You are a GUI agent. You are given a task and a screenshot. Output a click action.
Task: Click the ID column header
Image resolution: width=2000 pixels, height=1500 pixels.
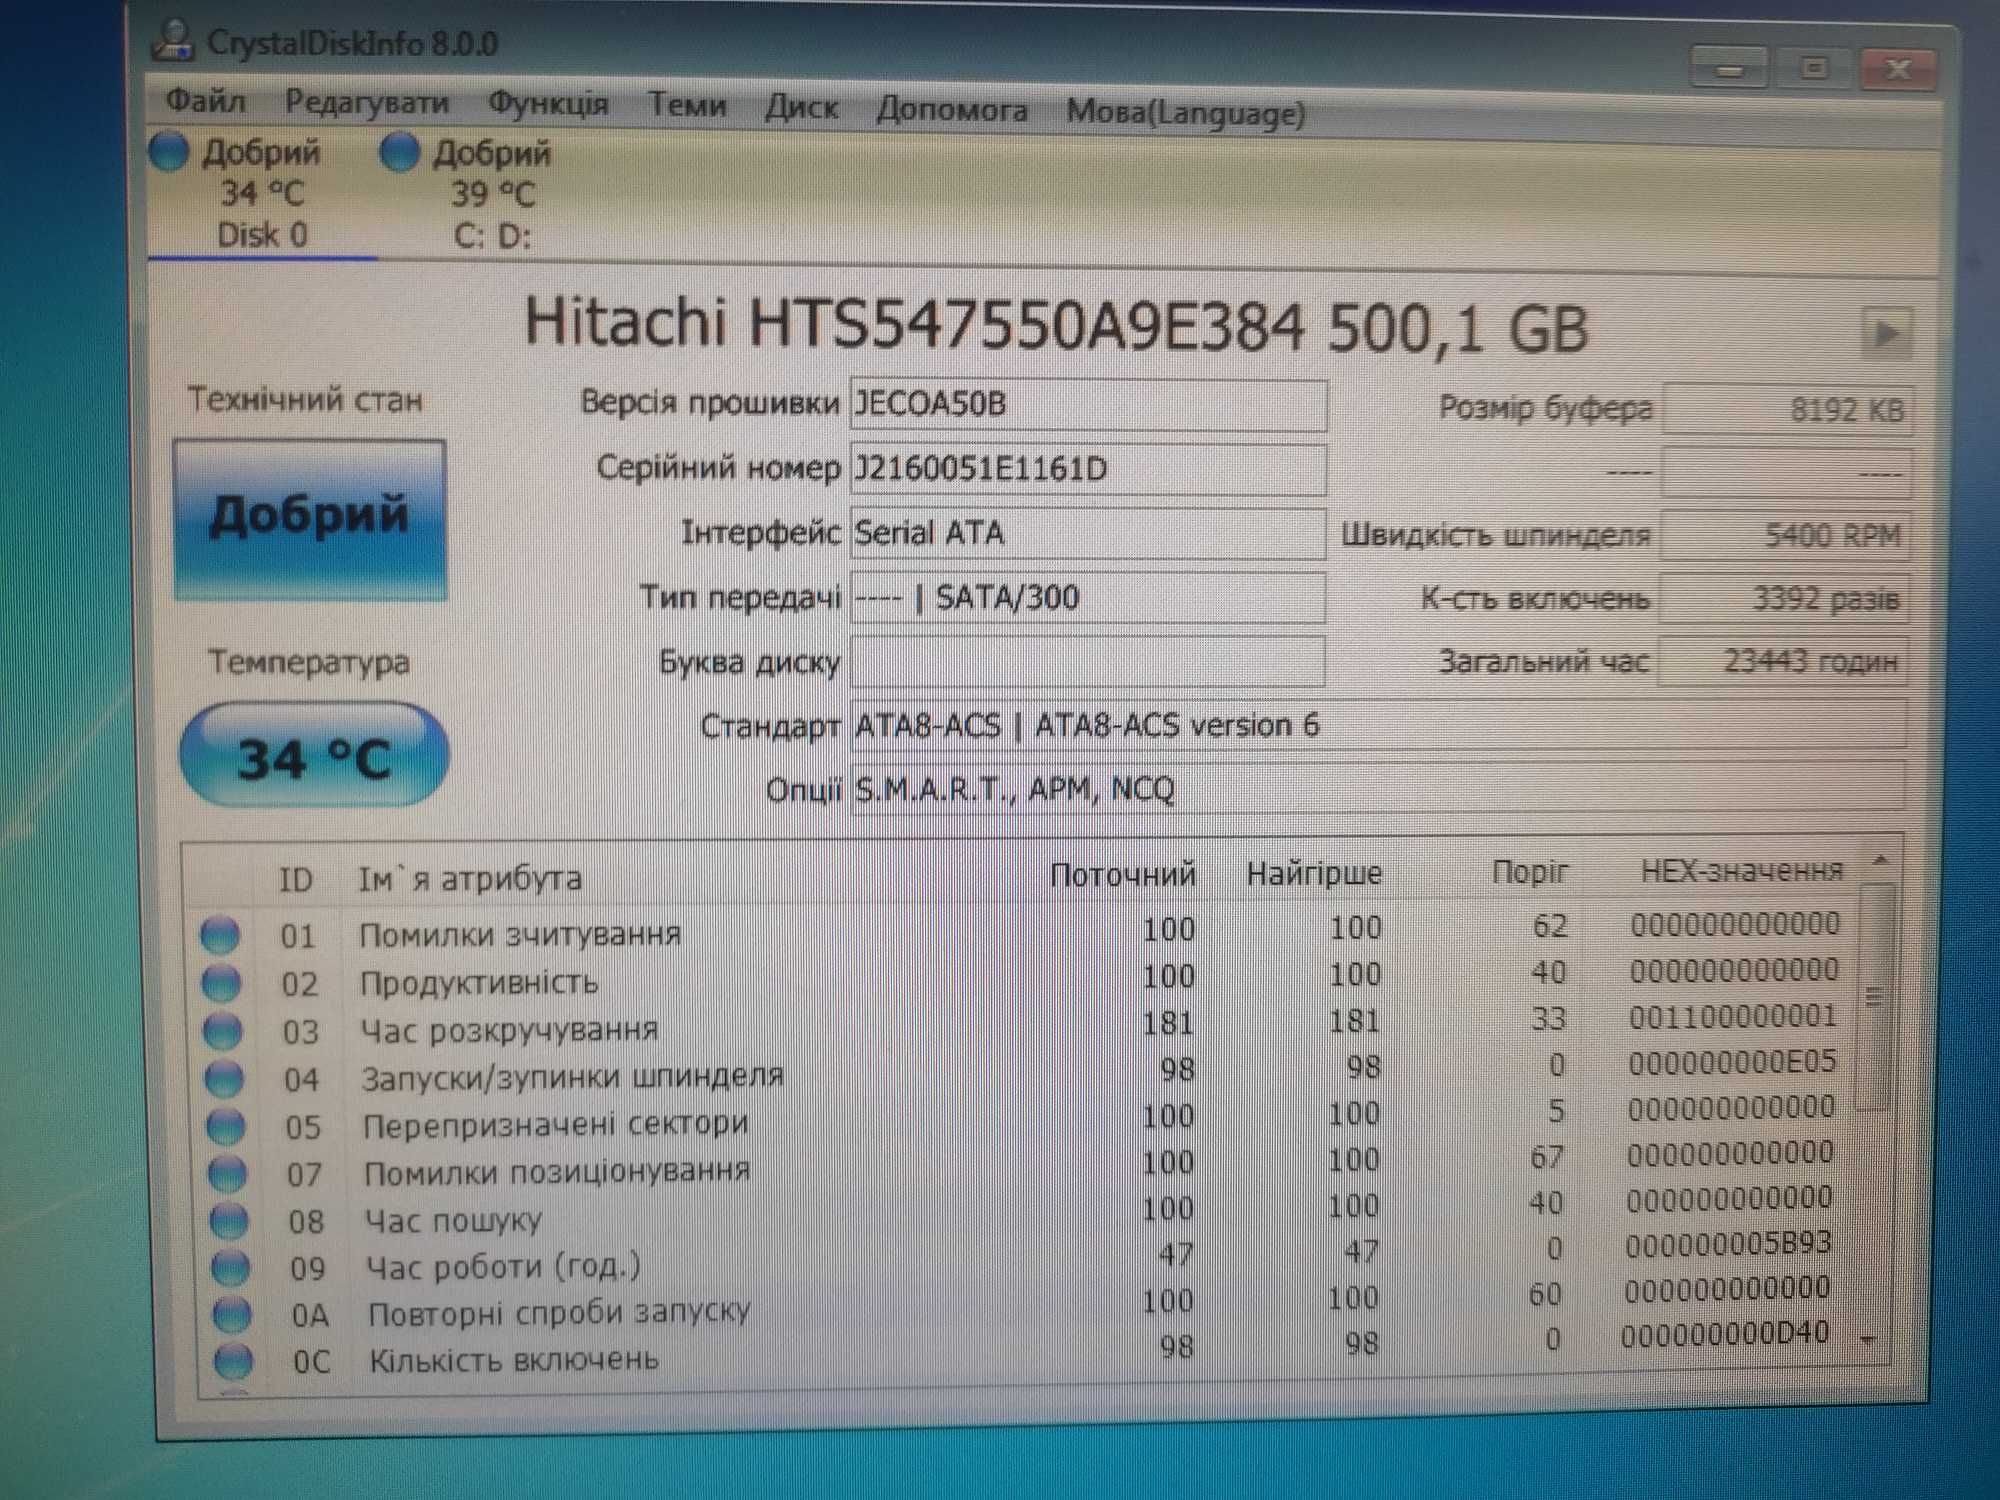[x=296, y=879]
